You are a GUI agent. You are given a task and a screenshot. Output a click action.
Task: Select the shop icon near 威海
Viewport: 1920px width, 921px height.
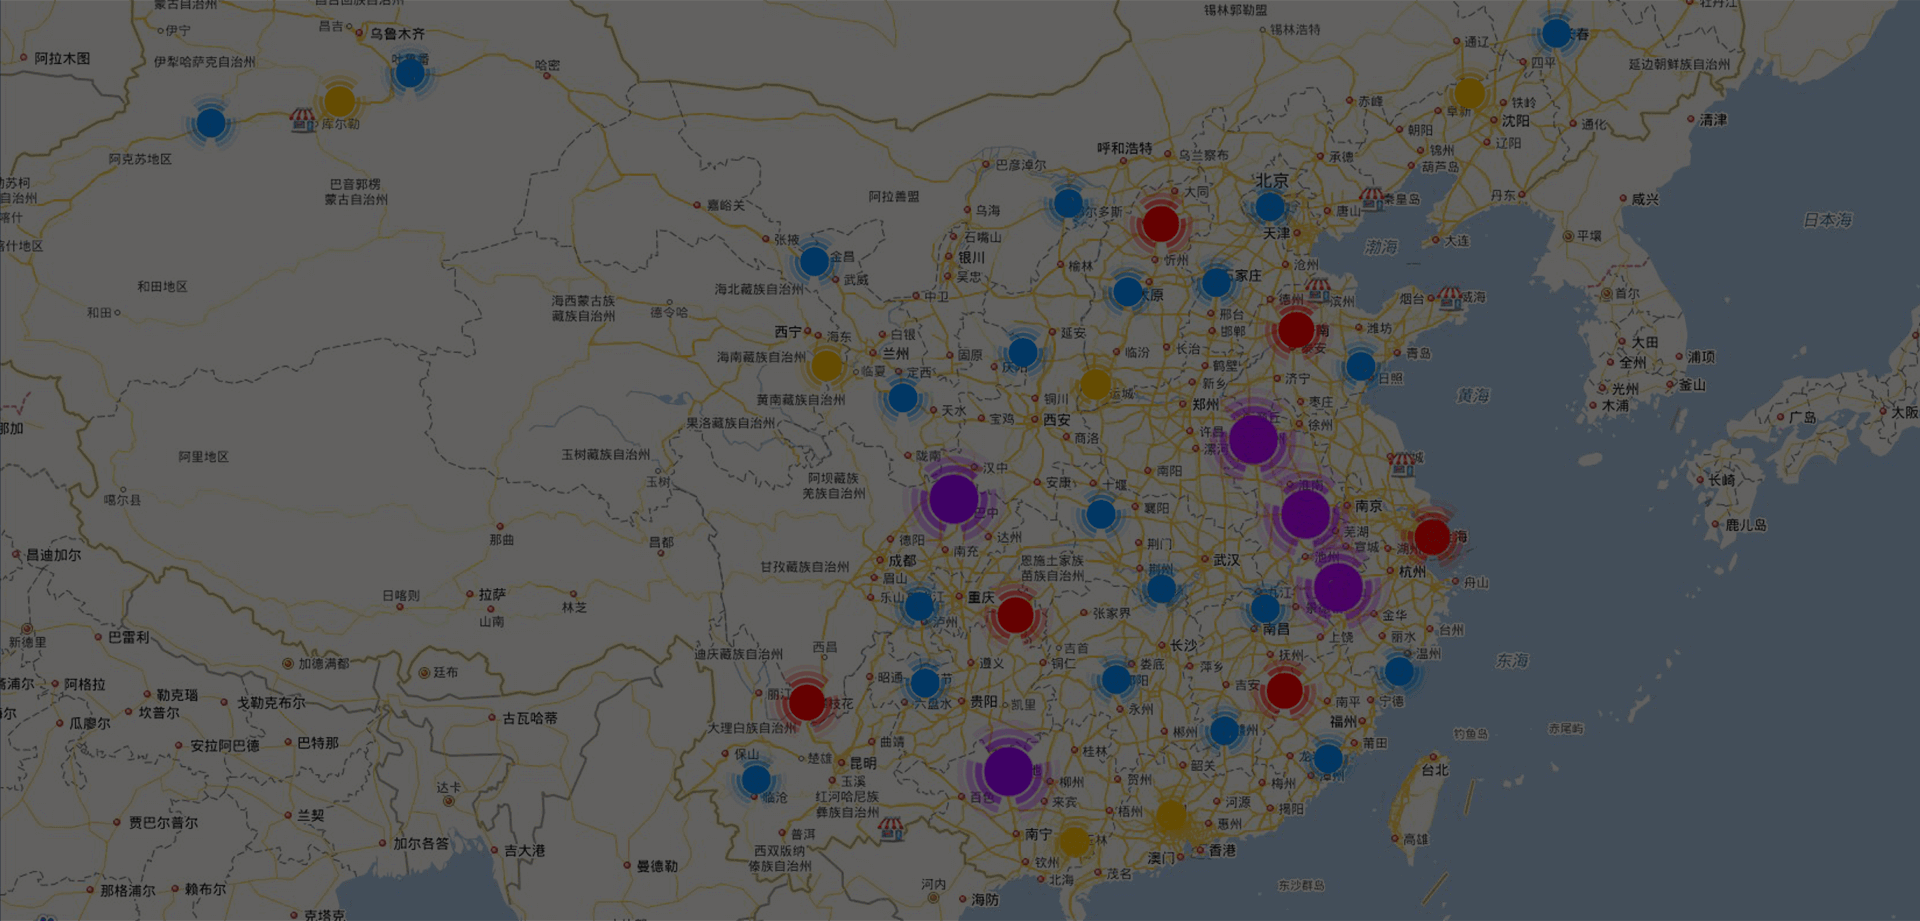pos(1449,297)
